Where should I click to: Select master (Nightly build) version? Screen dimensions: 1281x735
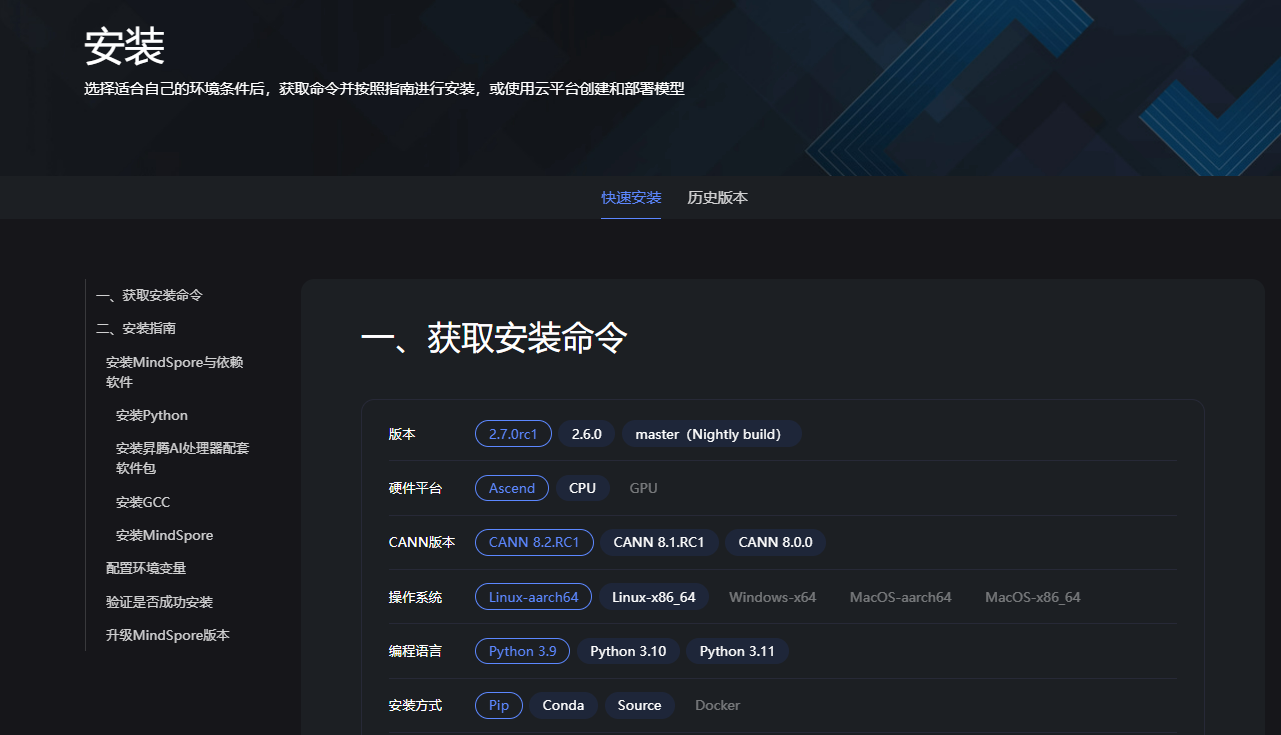pos(711,434)
